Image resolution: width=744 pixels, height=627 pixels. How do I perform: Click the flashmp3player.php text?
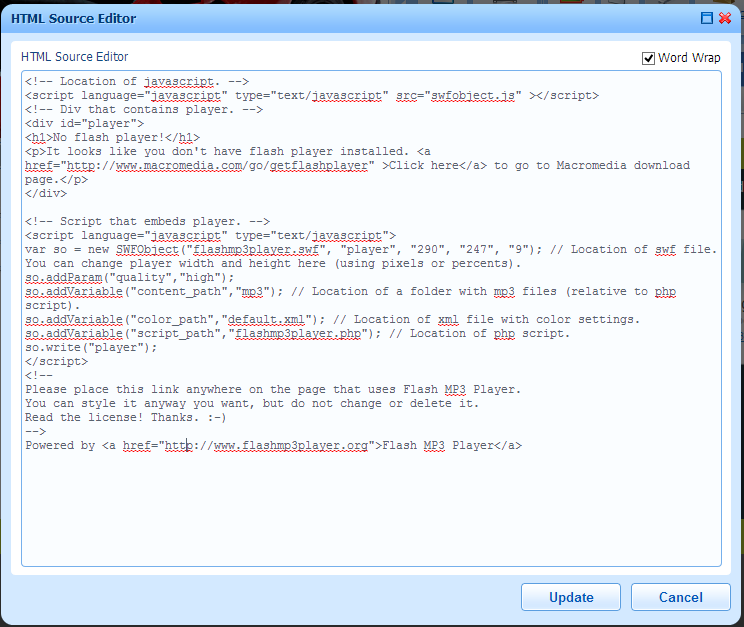298,334
